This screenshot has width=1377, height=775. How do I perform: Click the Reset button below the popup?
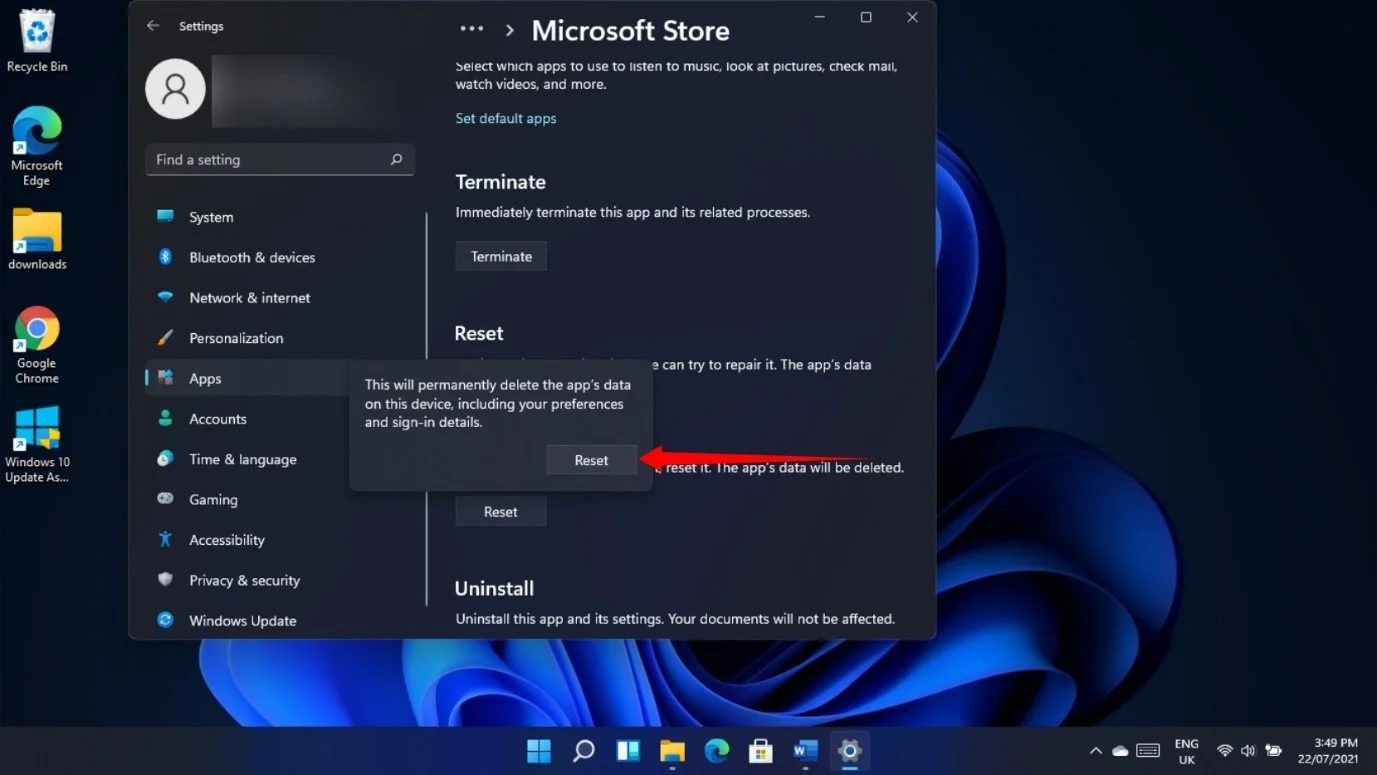[501, 512]
